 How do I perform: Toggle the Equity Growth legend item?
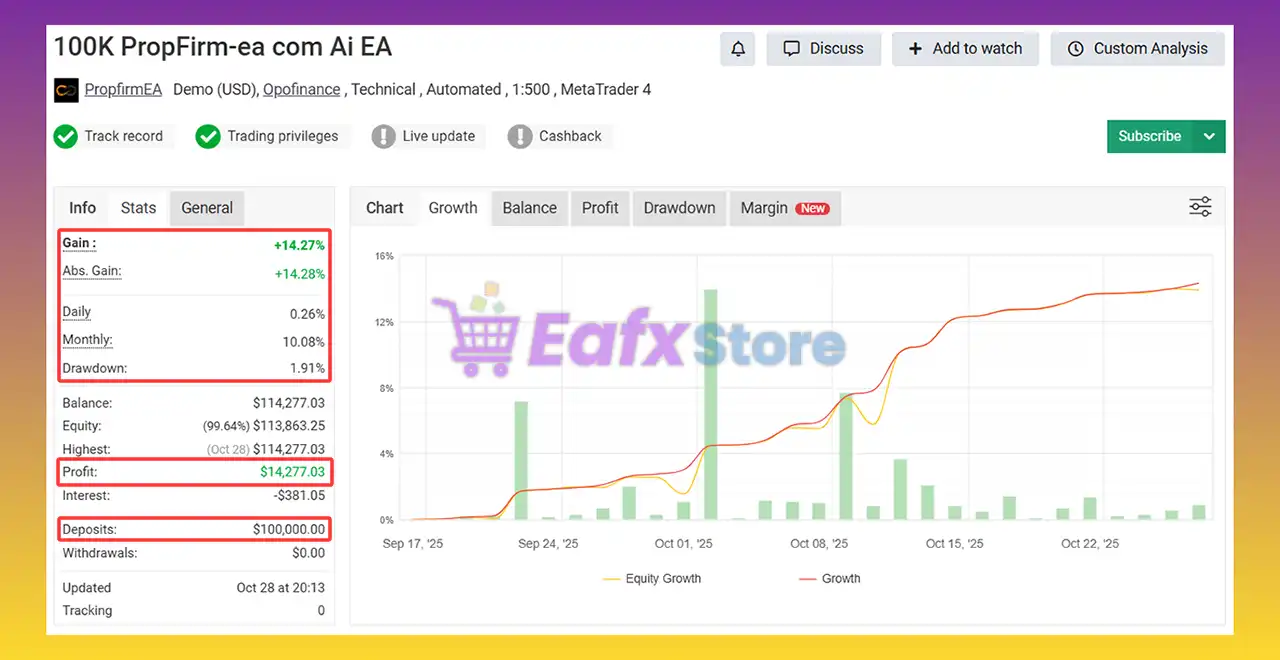tap(651, 578)
